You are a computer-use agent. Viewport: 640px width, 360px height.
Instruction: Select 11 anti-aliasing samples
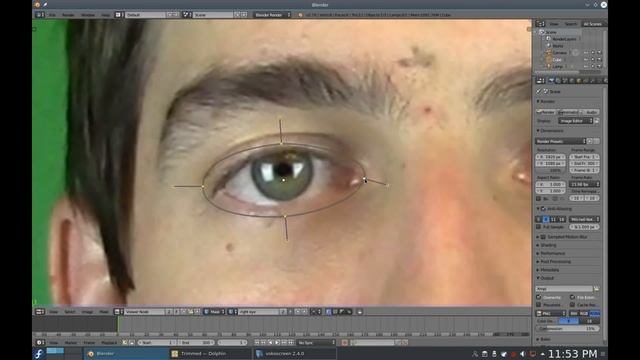click(553, 220)
